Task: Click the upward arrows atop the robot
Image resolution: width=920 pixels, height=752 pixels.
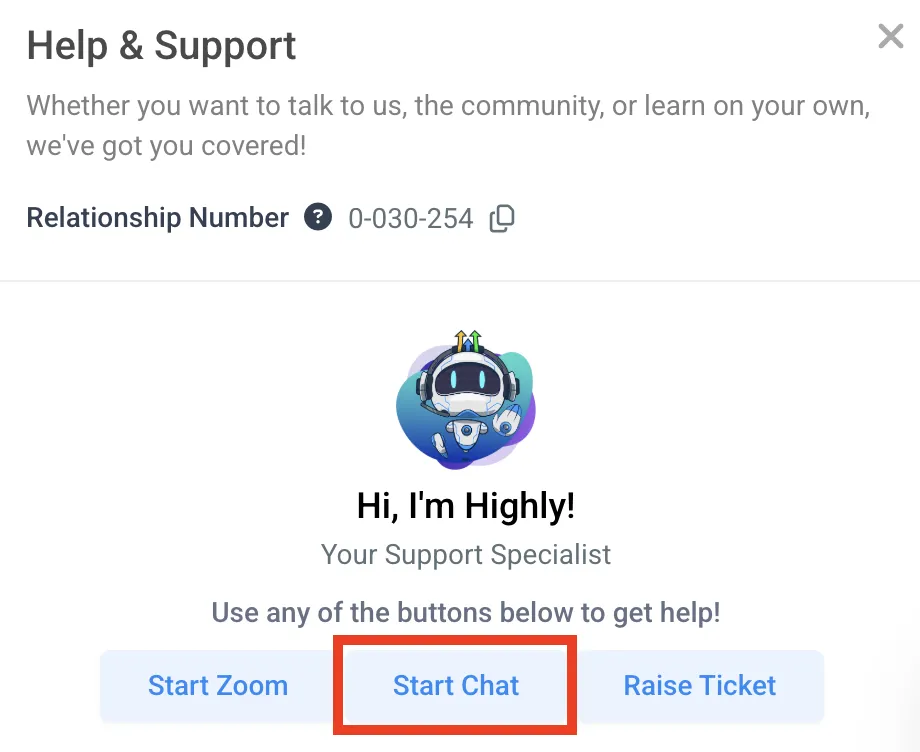Action: (468, 340)
